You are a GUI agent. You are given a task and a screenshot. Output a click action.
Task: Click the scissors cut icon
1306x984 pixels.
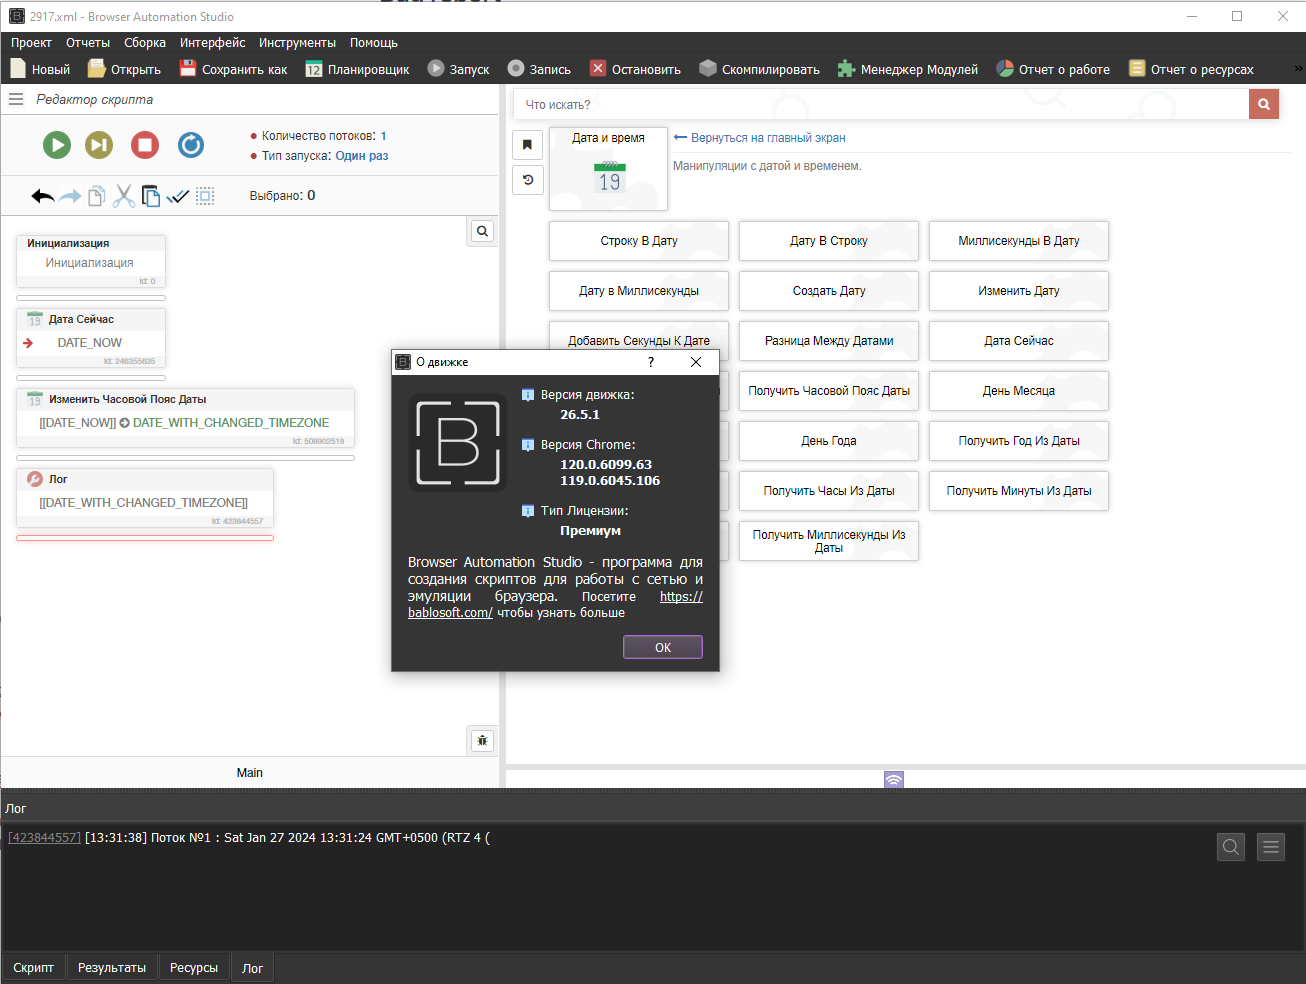click(123, 196)
